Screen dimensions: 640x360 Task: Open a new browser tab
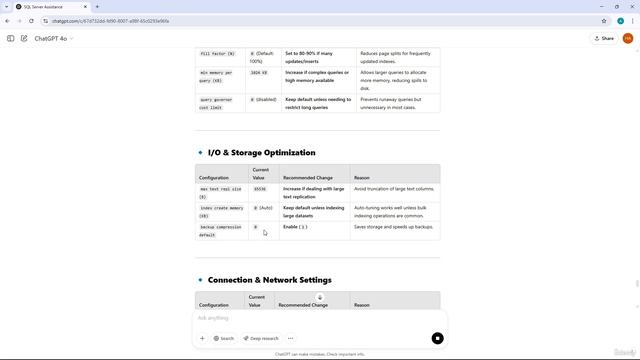click(97, 7)
